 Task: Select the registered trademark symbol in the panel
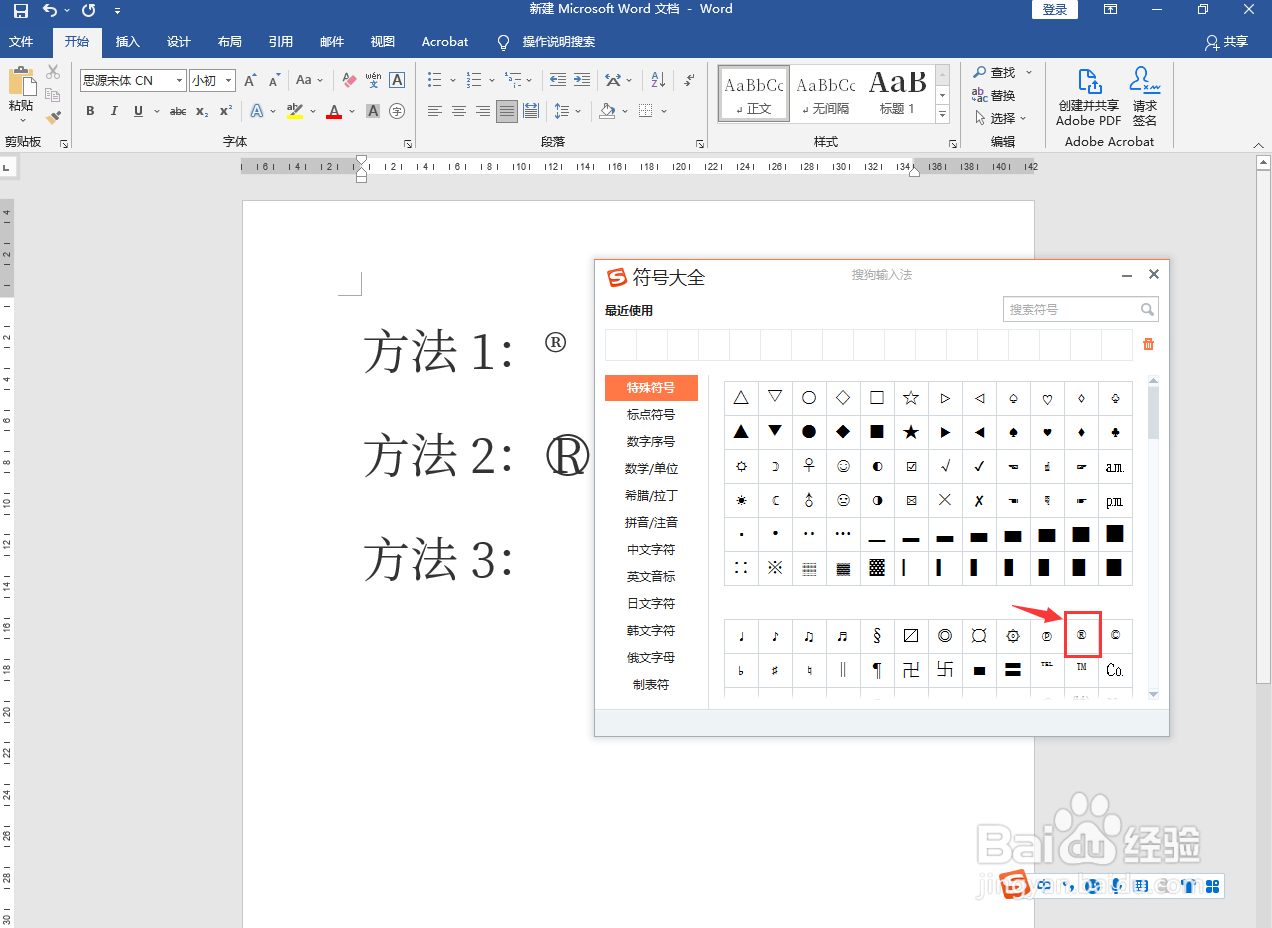(1081, 635)
